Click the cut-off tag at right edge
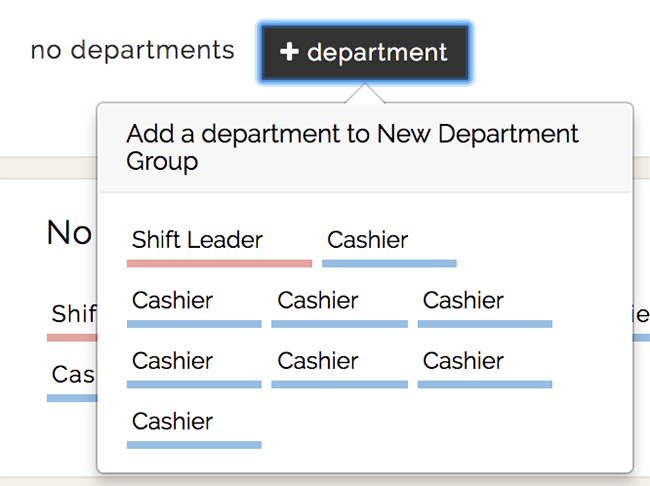The image size is (650, 486). (640, 315)
